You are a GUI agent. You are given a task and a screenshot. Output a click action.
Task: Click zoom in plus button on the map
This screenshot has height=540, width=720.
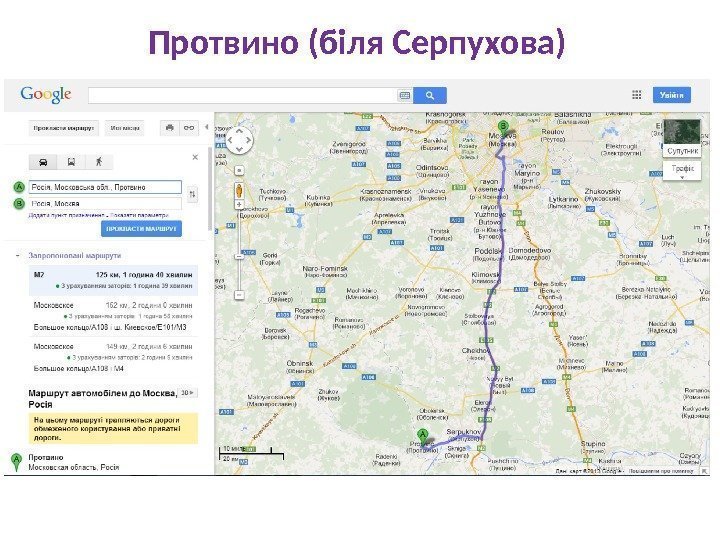tap(239, 205)
